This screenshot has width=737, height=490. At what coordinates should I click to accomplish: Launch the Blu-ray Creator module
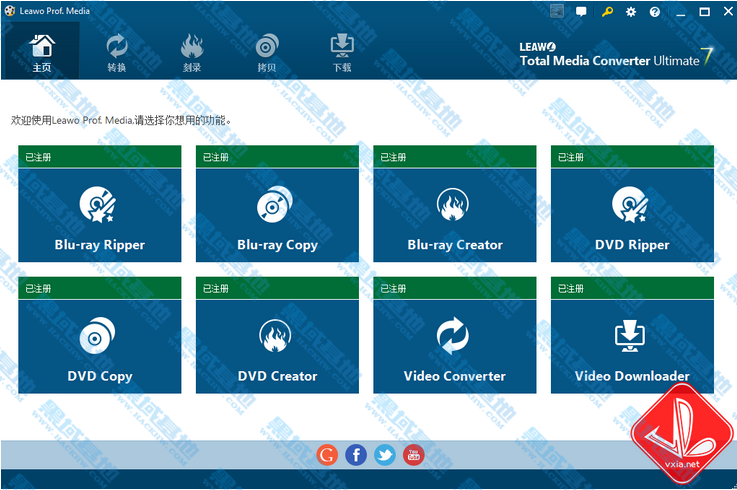coord(455,215)
